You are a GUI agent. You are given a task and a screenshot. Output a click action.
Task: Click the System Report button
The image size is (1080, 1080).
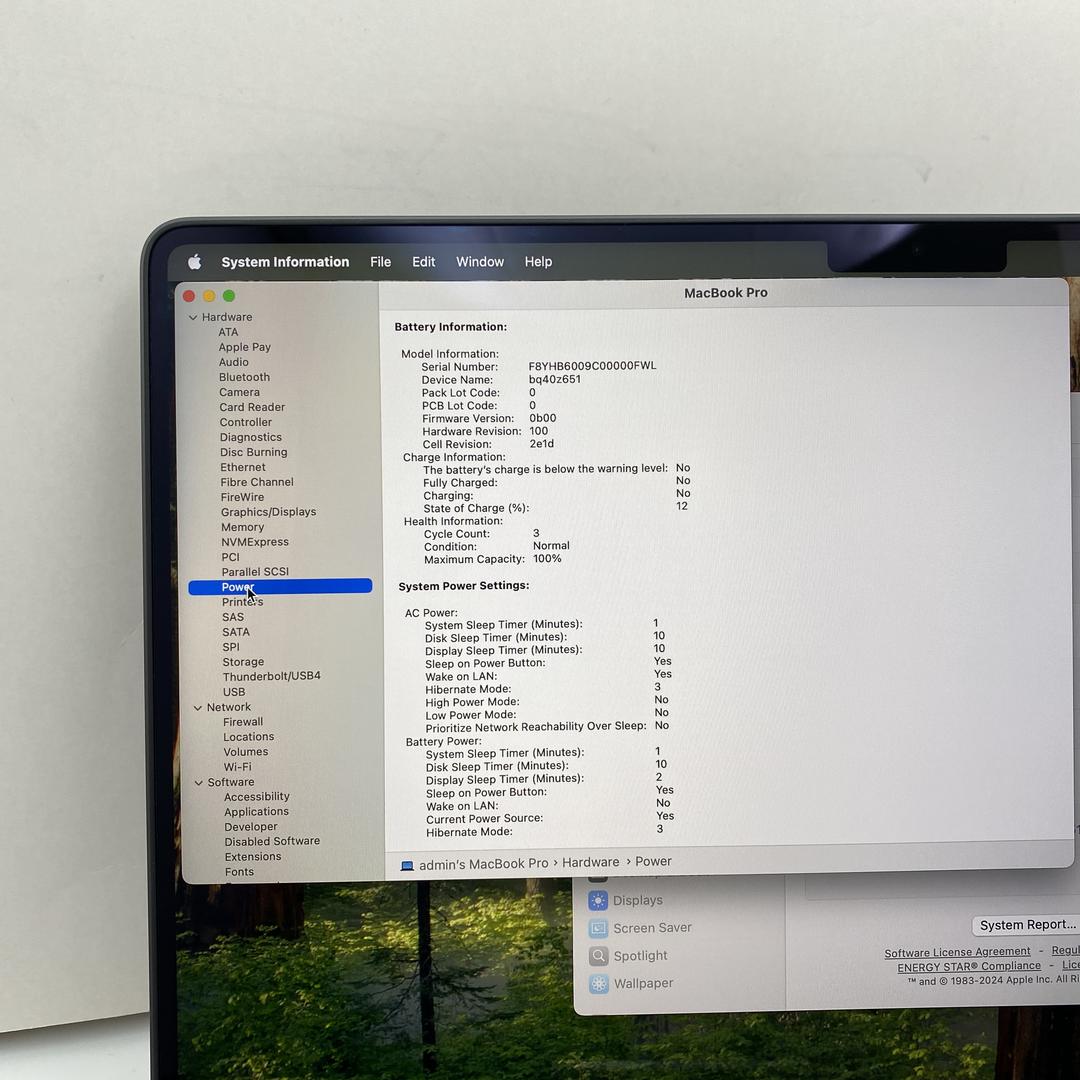1026,925
